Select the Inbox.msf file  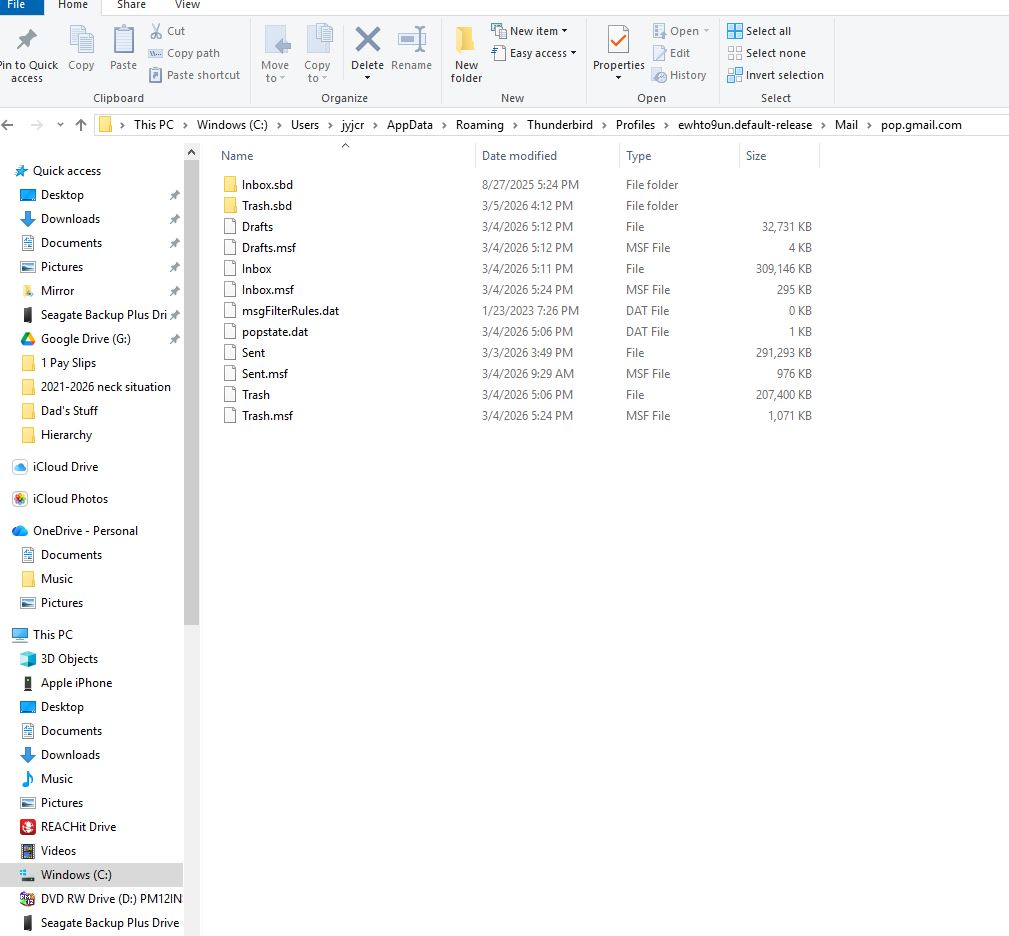click(x=267, y=289)
